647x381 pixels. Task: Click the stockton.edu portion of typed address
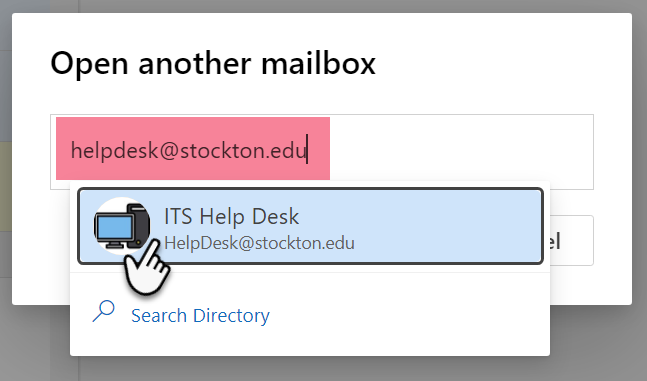243,150
